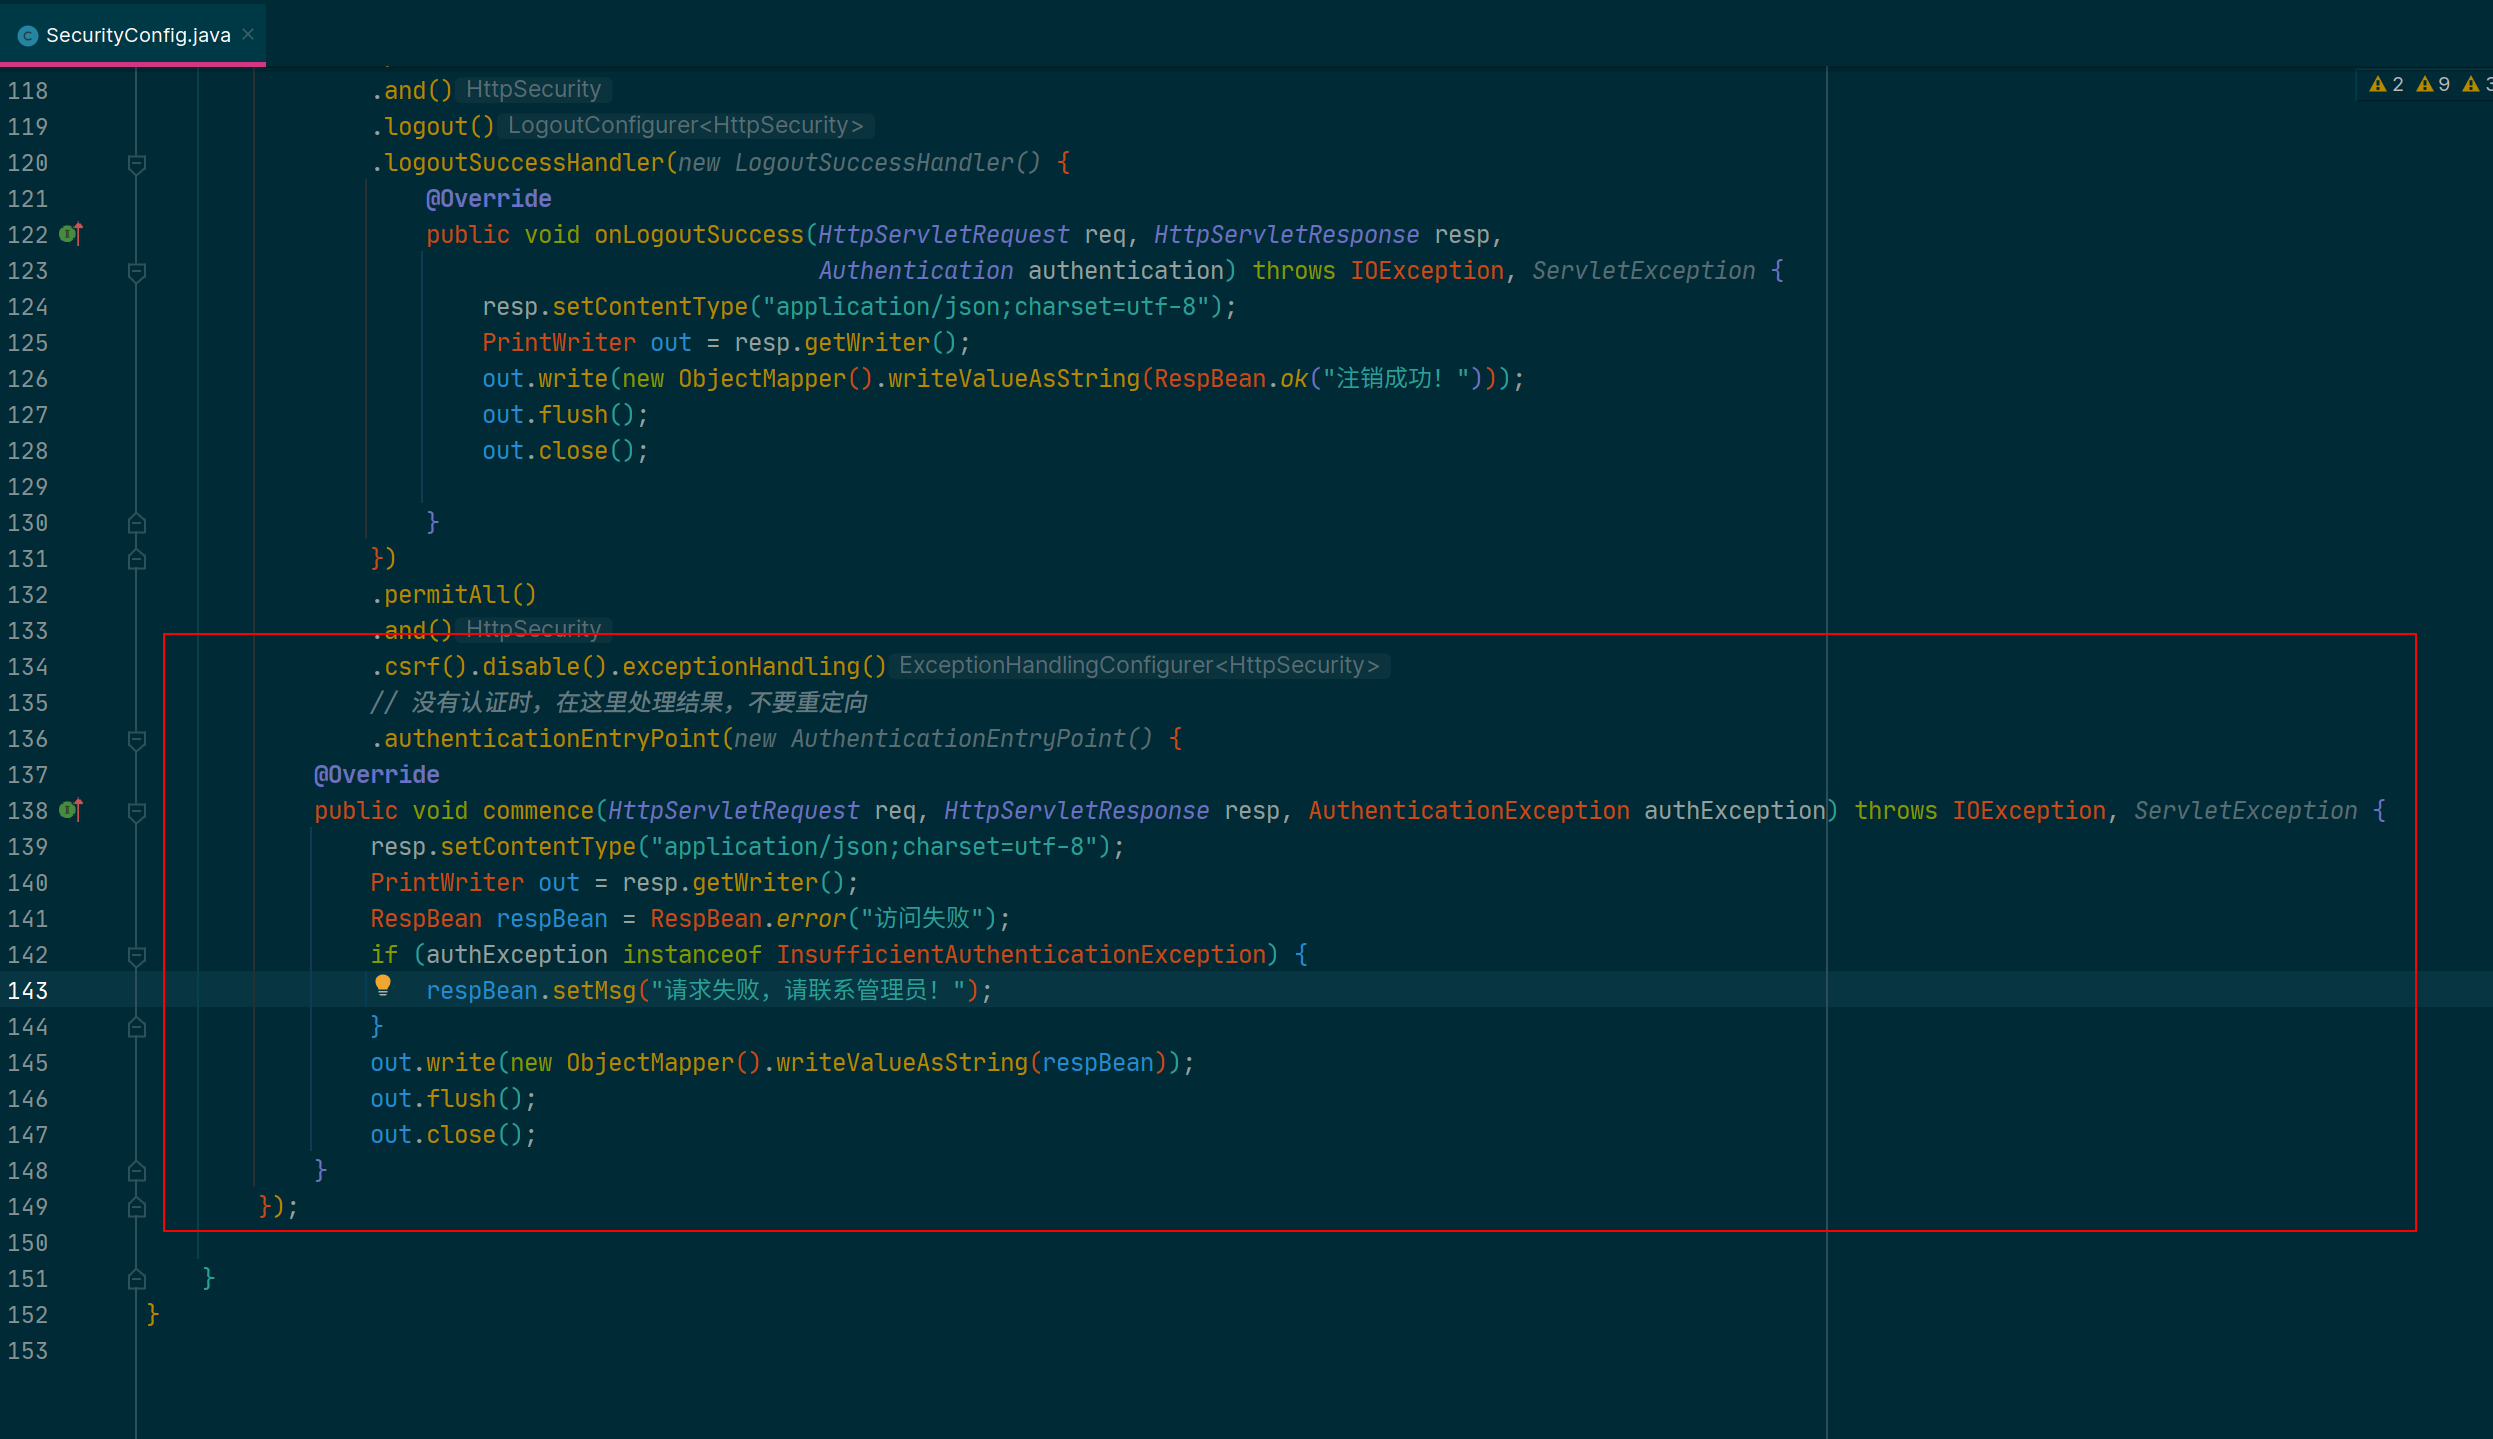This screenshot has width=2493, height=1439.
Task: Select the SecurityConfig.java editor tab
Action: 138,36
